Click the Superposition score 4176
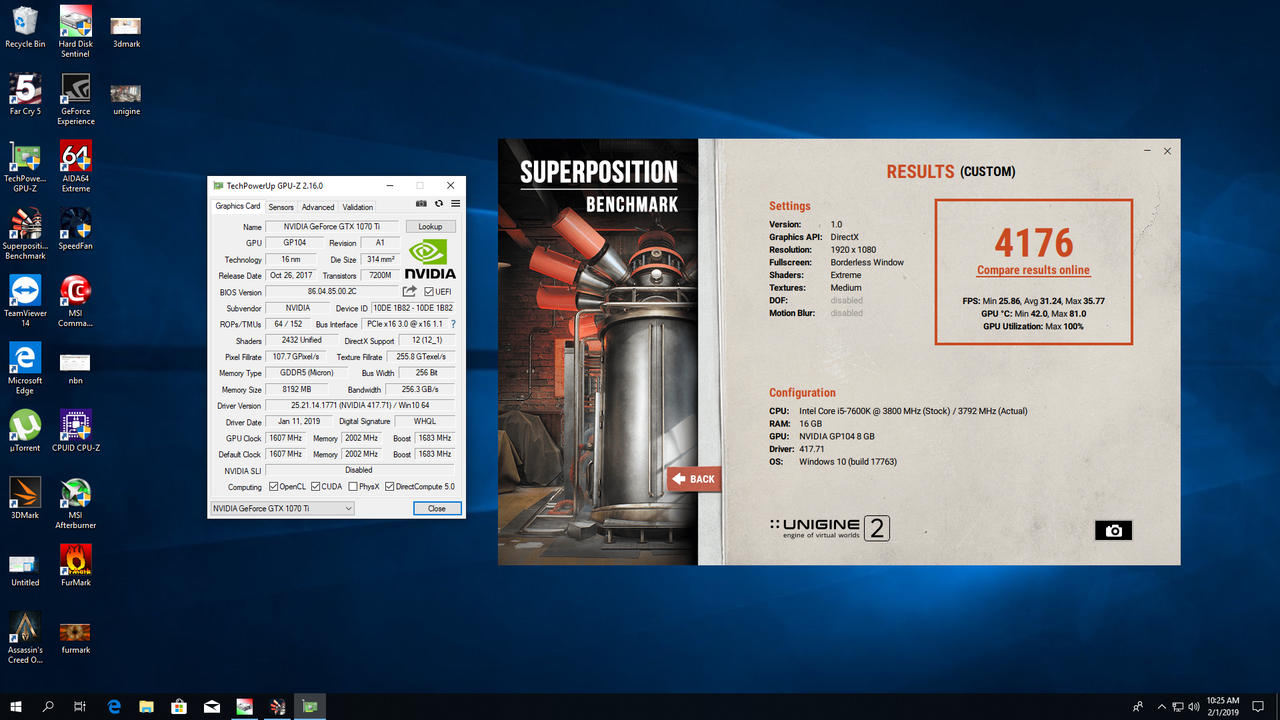 point(1033,243)
